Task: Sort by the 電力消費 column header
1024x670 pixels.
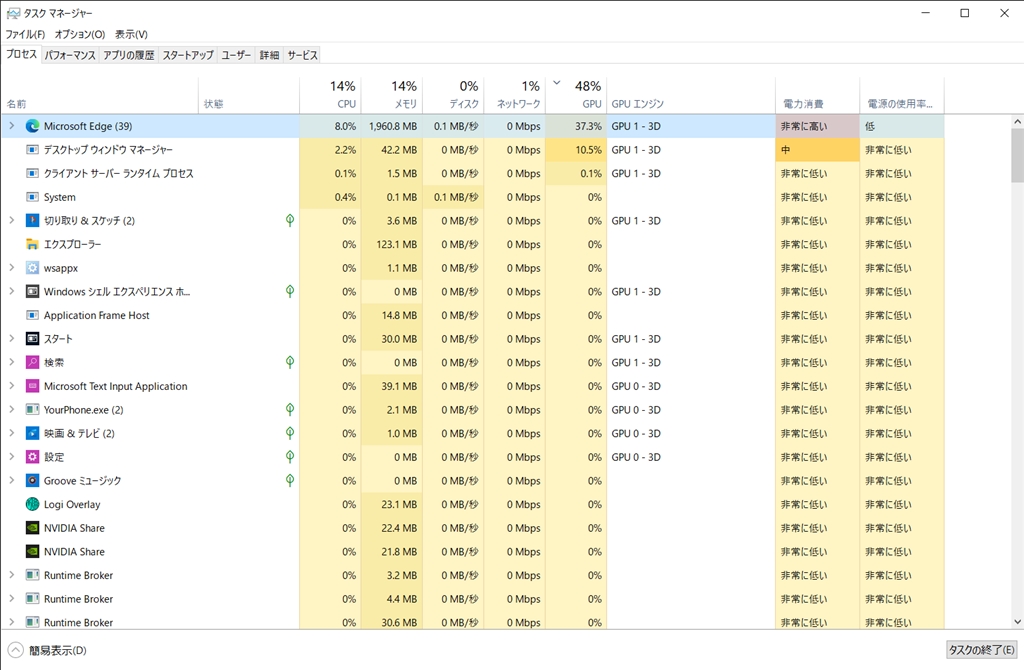Action: (x=817, y=95)
